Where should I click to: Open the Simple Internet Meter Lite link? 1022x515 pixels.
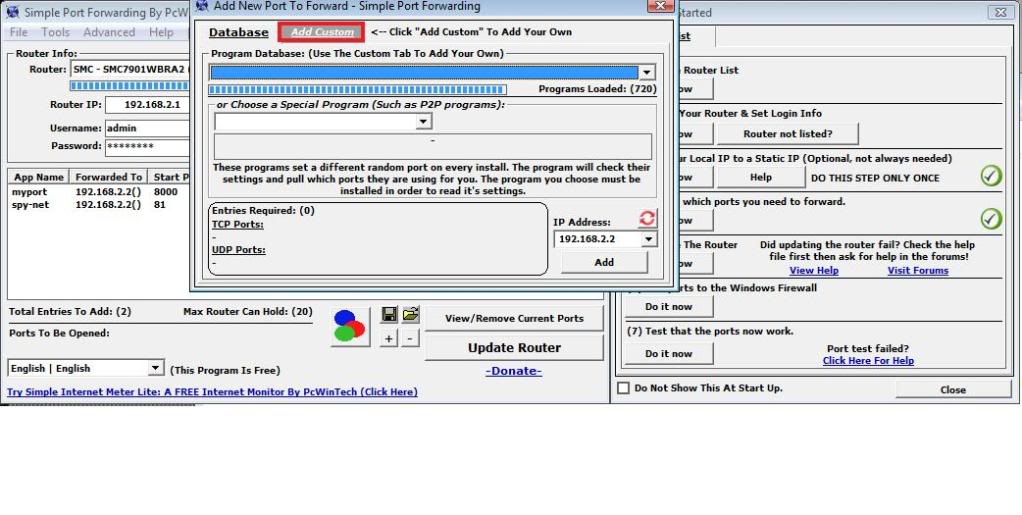pyautogui.click(x=212, y=392)
